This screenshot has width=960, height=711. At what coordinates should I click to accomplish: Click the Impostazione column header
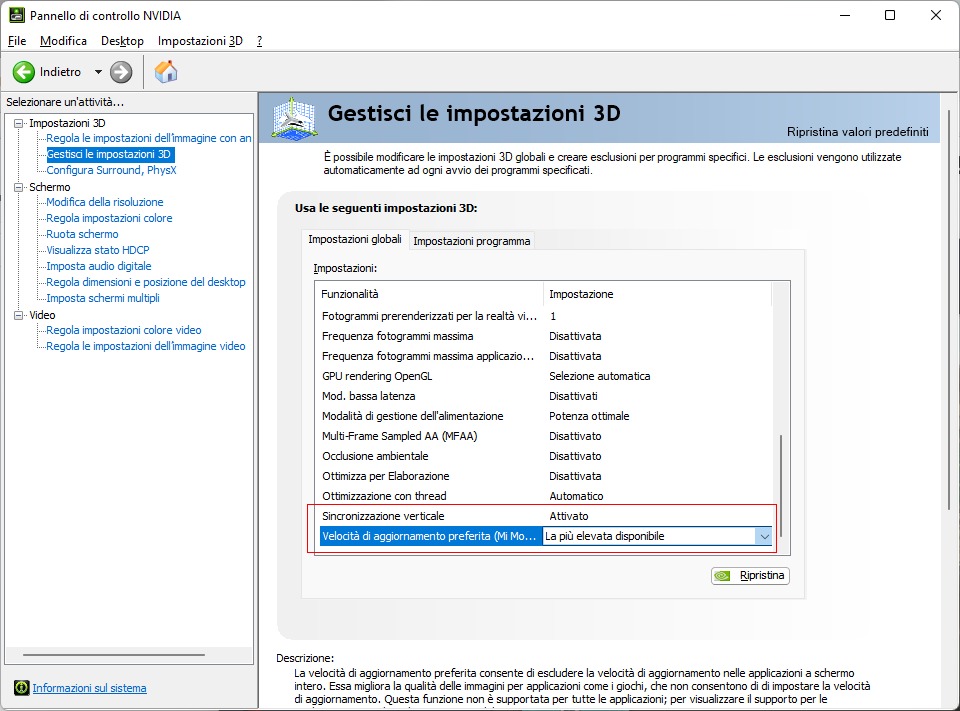tap(658, 294)
